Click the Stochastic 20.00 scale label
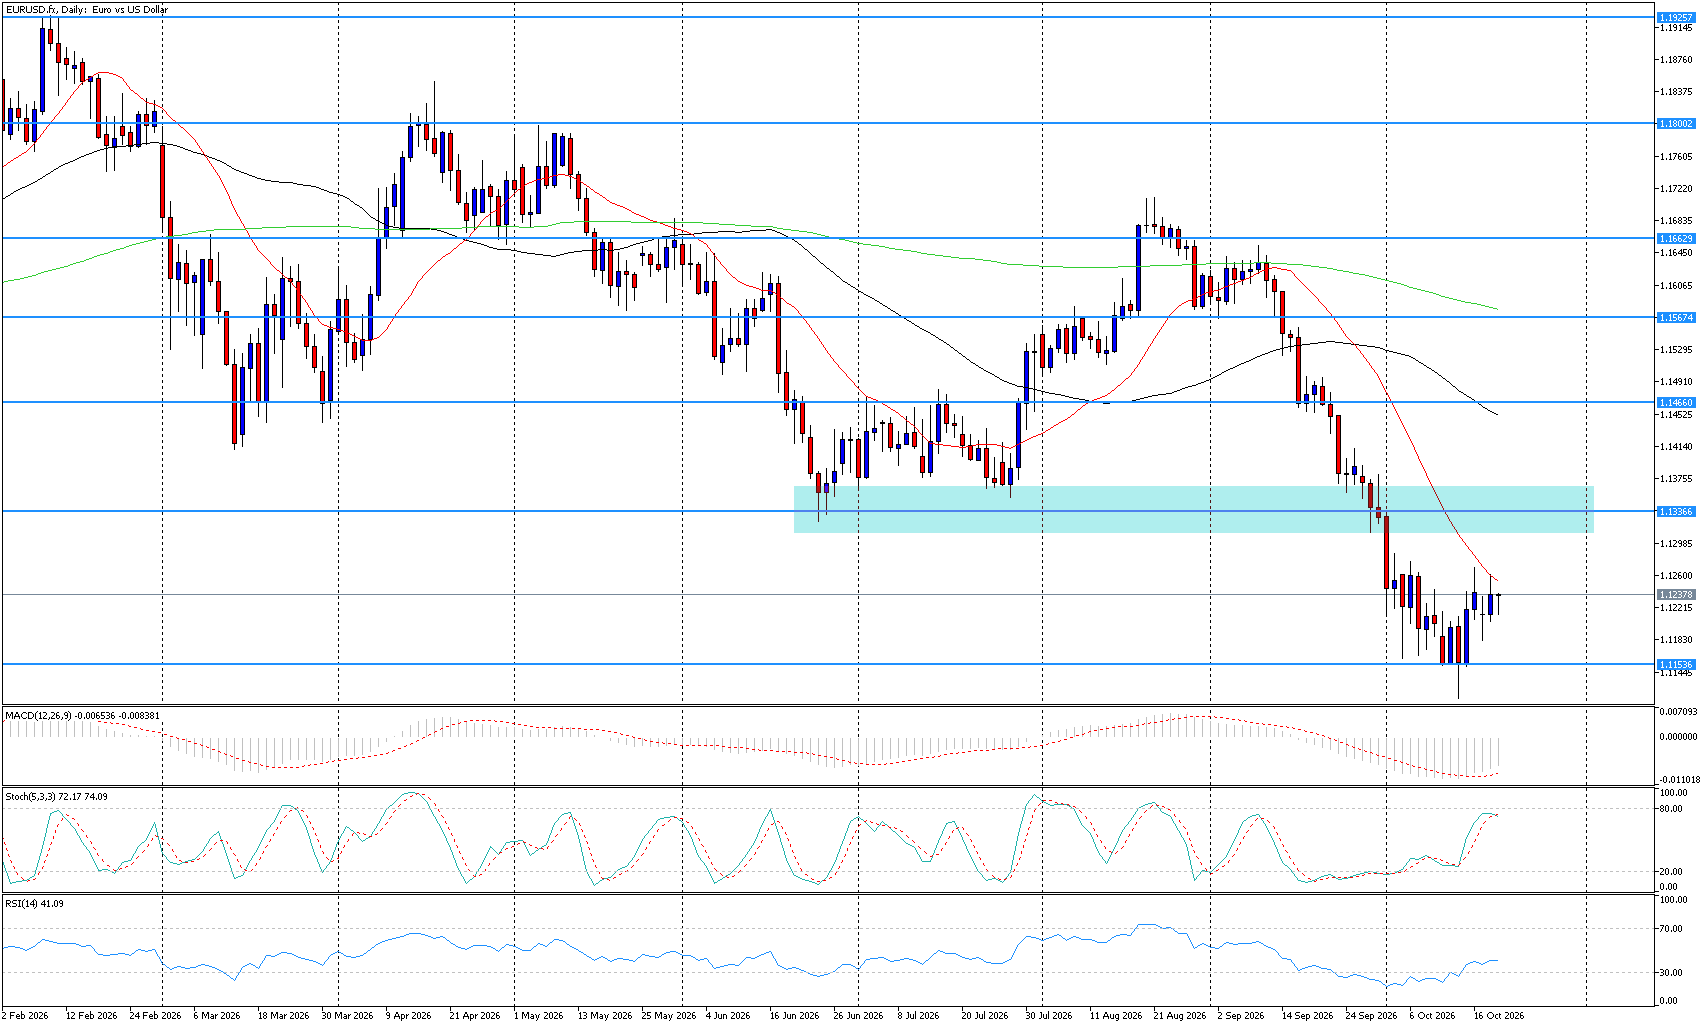The image size is (1707, 1027). tap(1673, 871)
